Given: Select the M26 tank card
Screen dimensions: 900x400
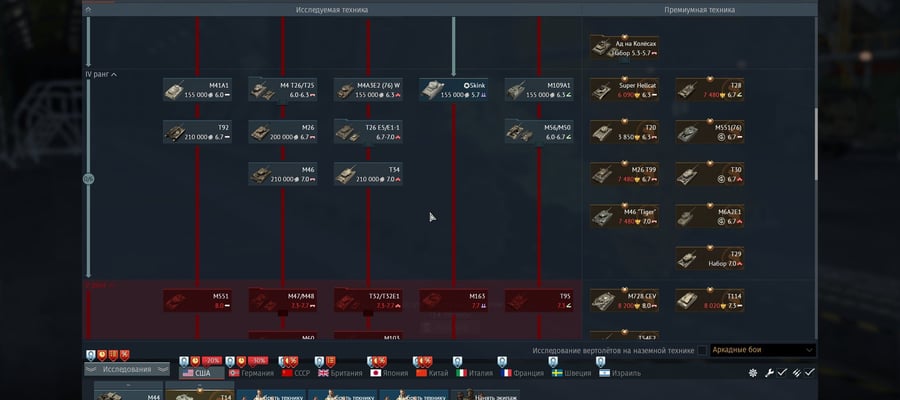Looking at the screenshot, I should tap(283, 132).
